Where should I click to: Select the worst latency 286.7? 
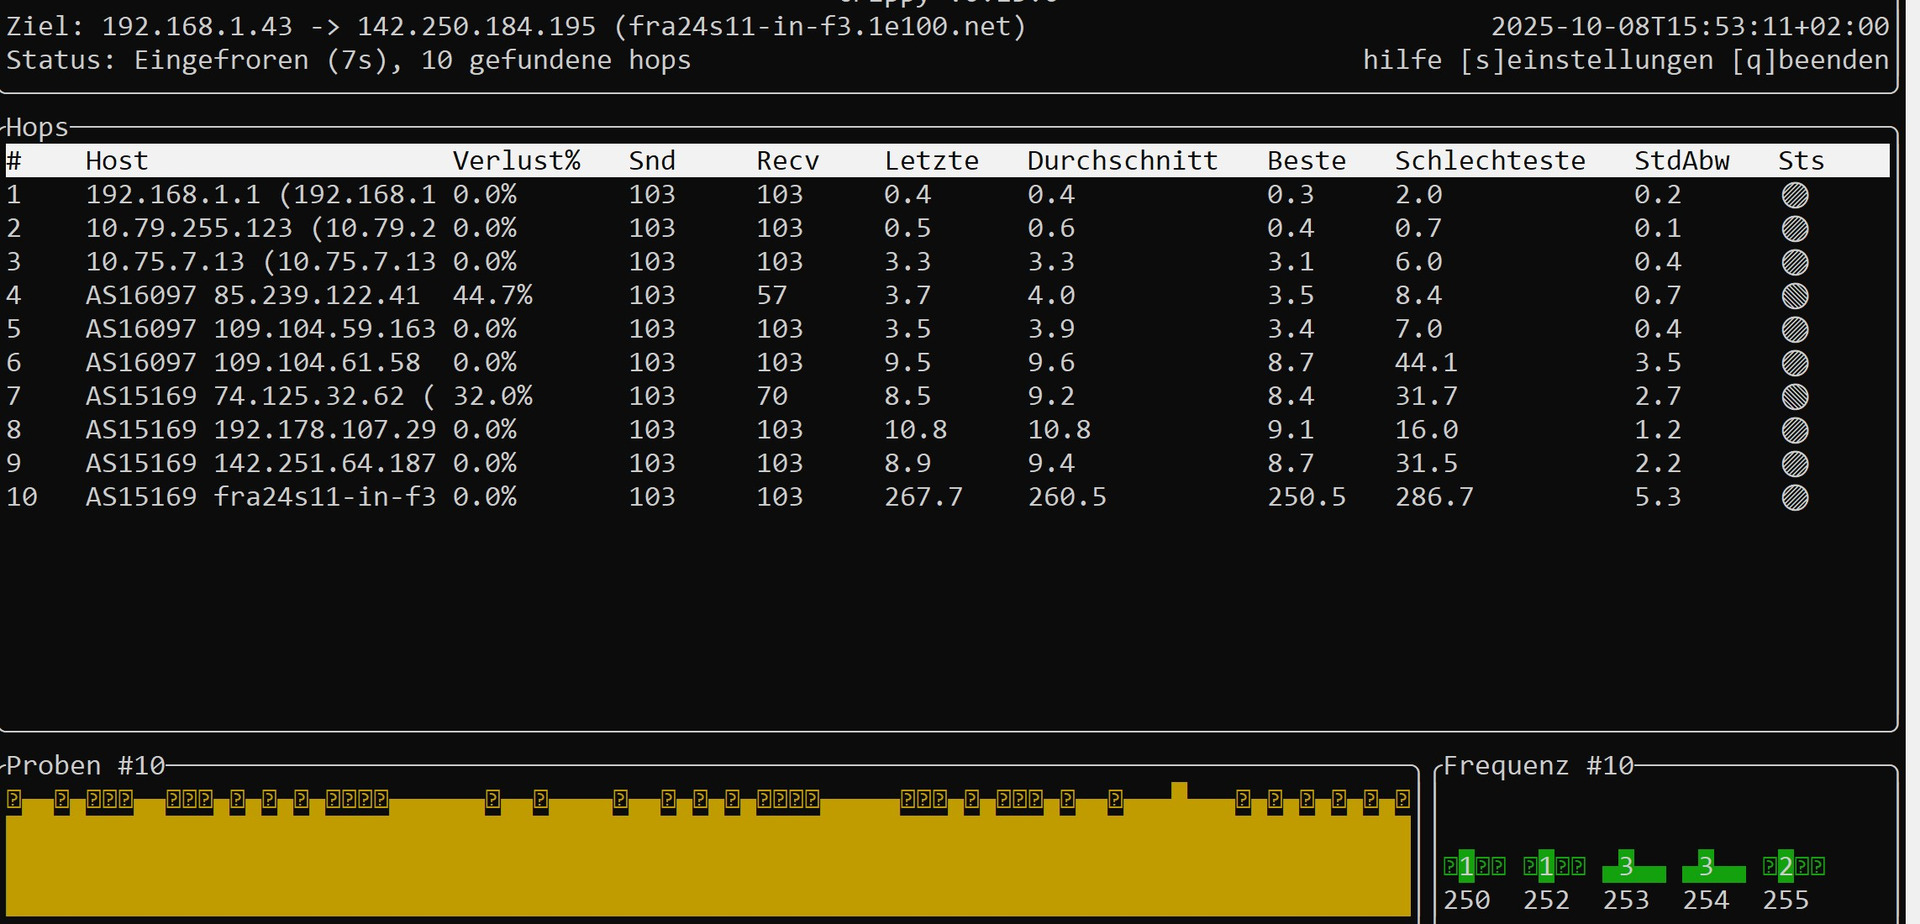(x=1434, y=497)
